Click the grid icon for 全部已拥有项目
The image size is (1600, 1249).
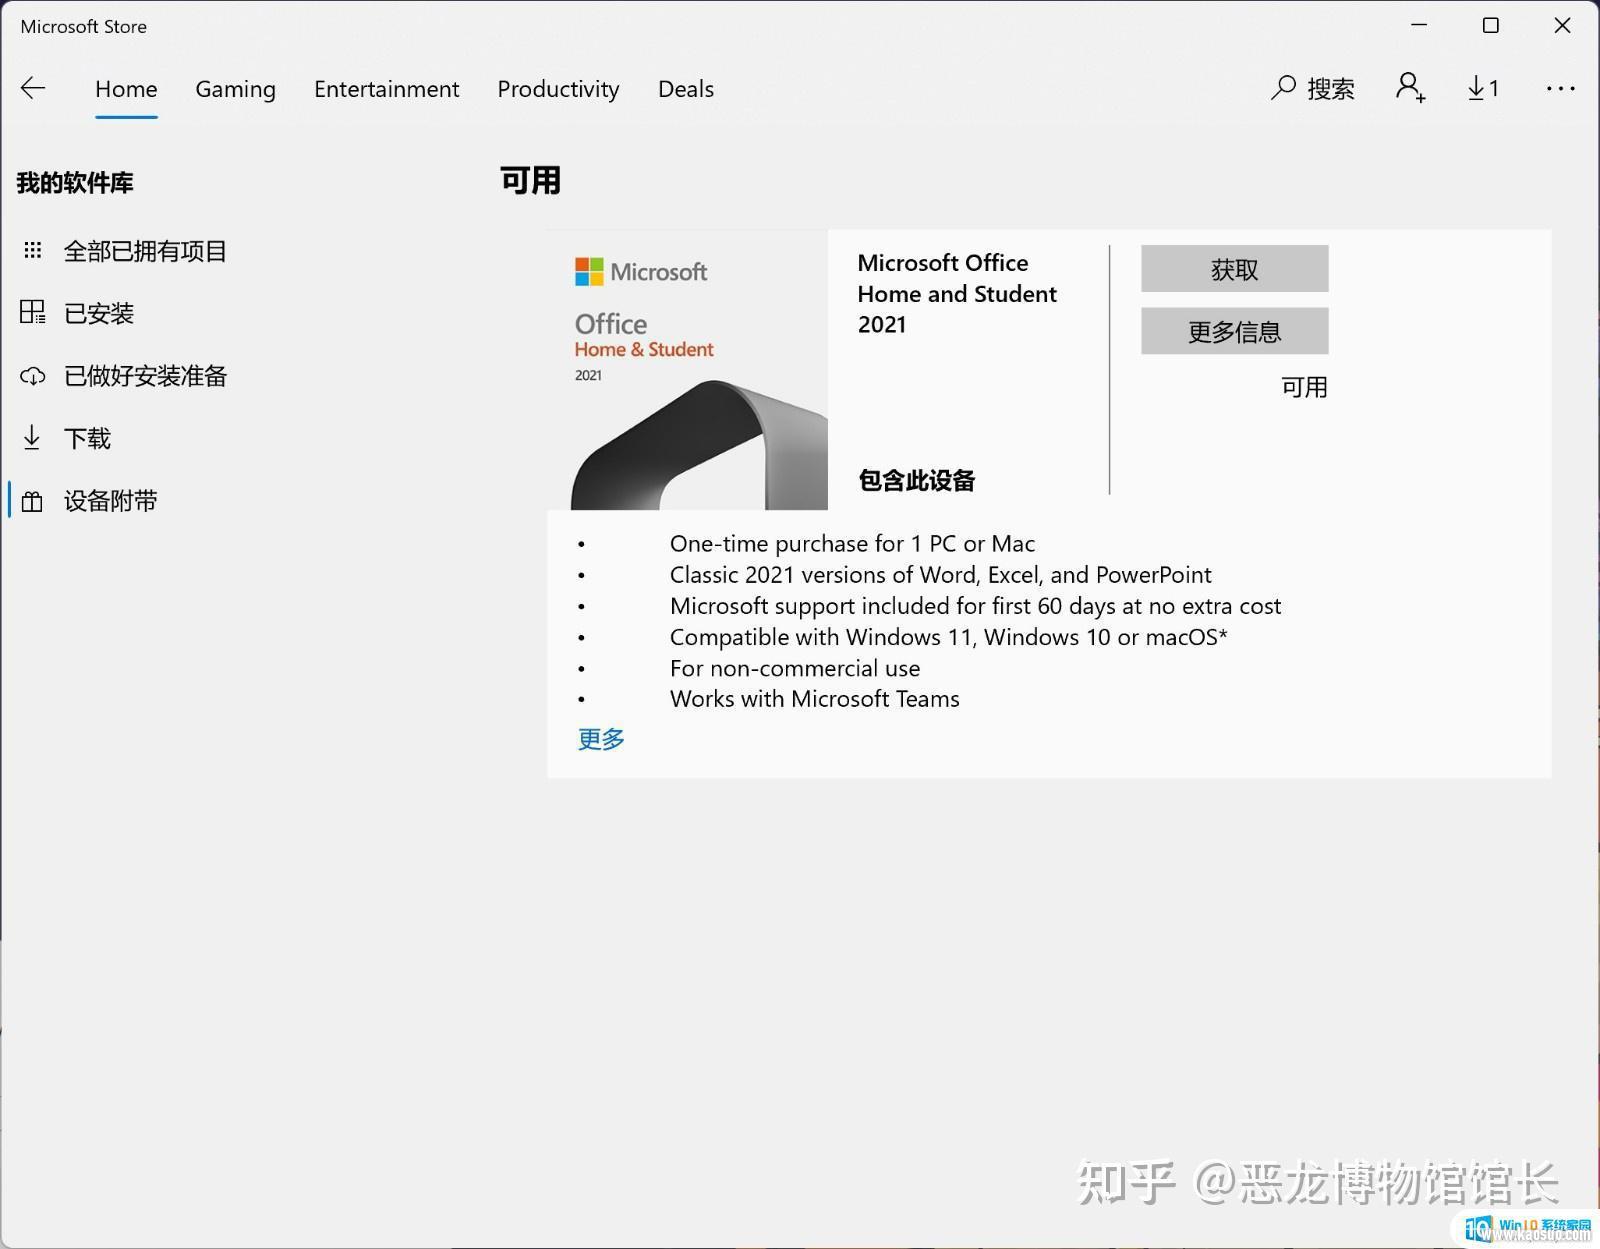point(32,250)
